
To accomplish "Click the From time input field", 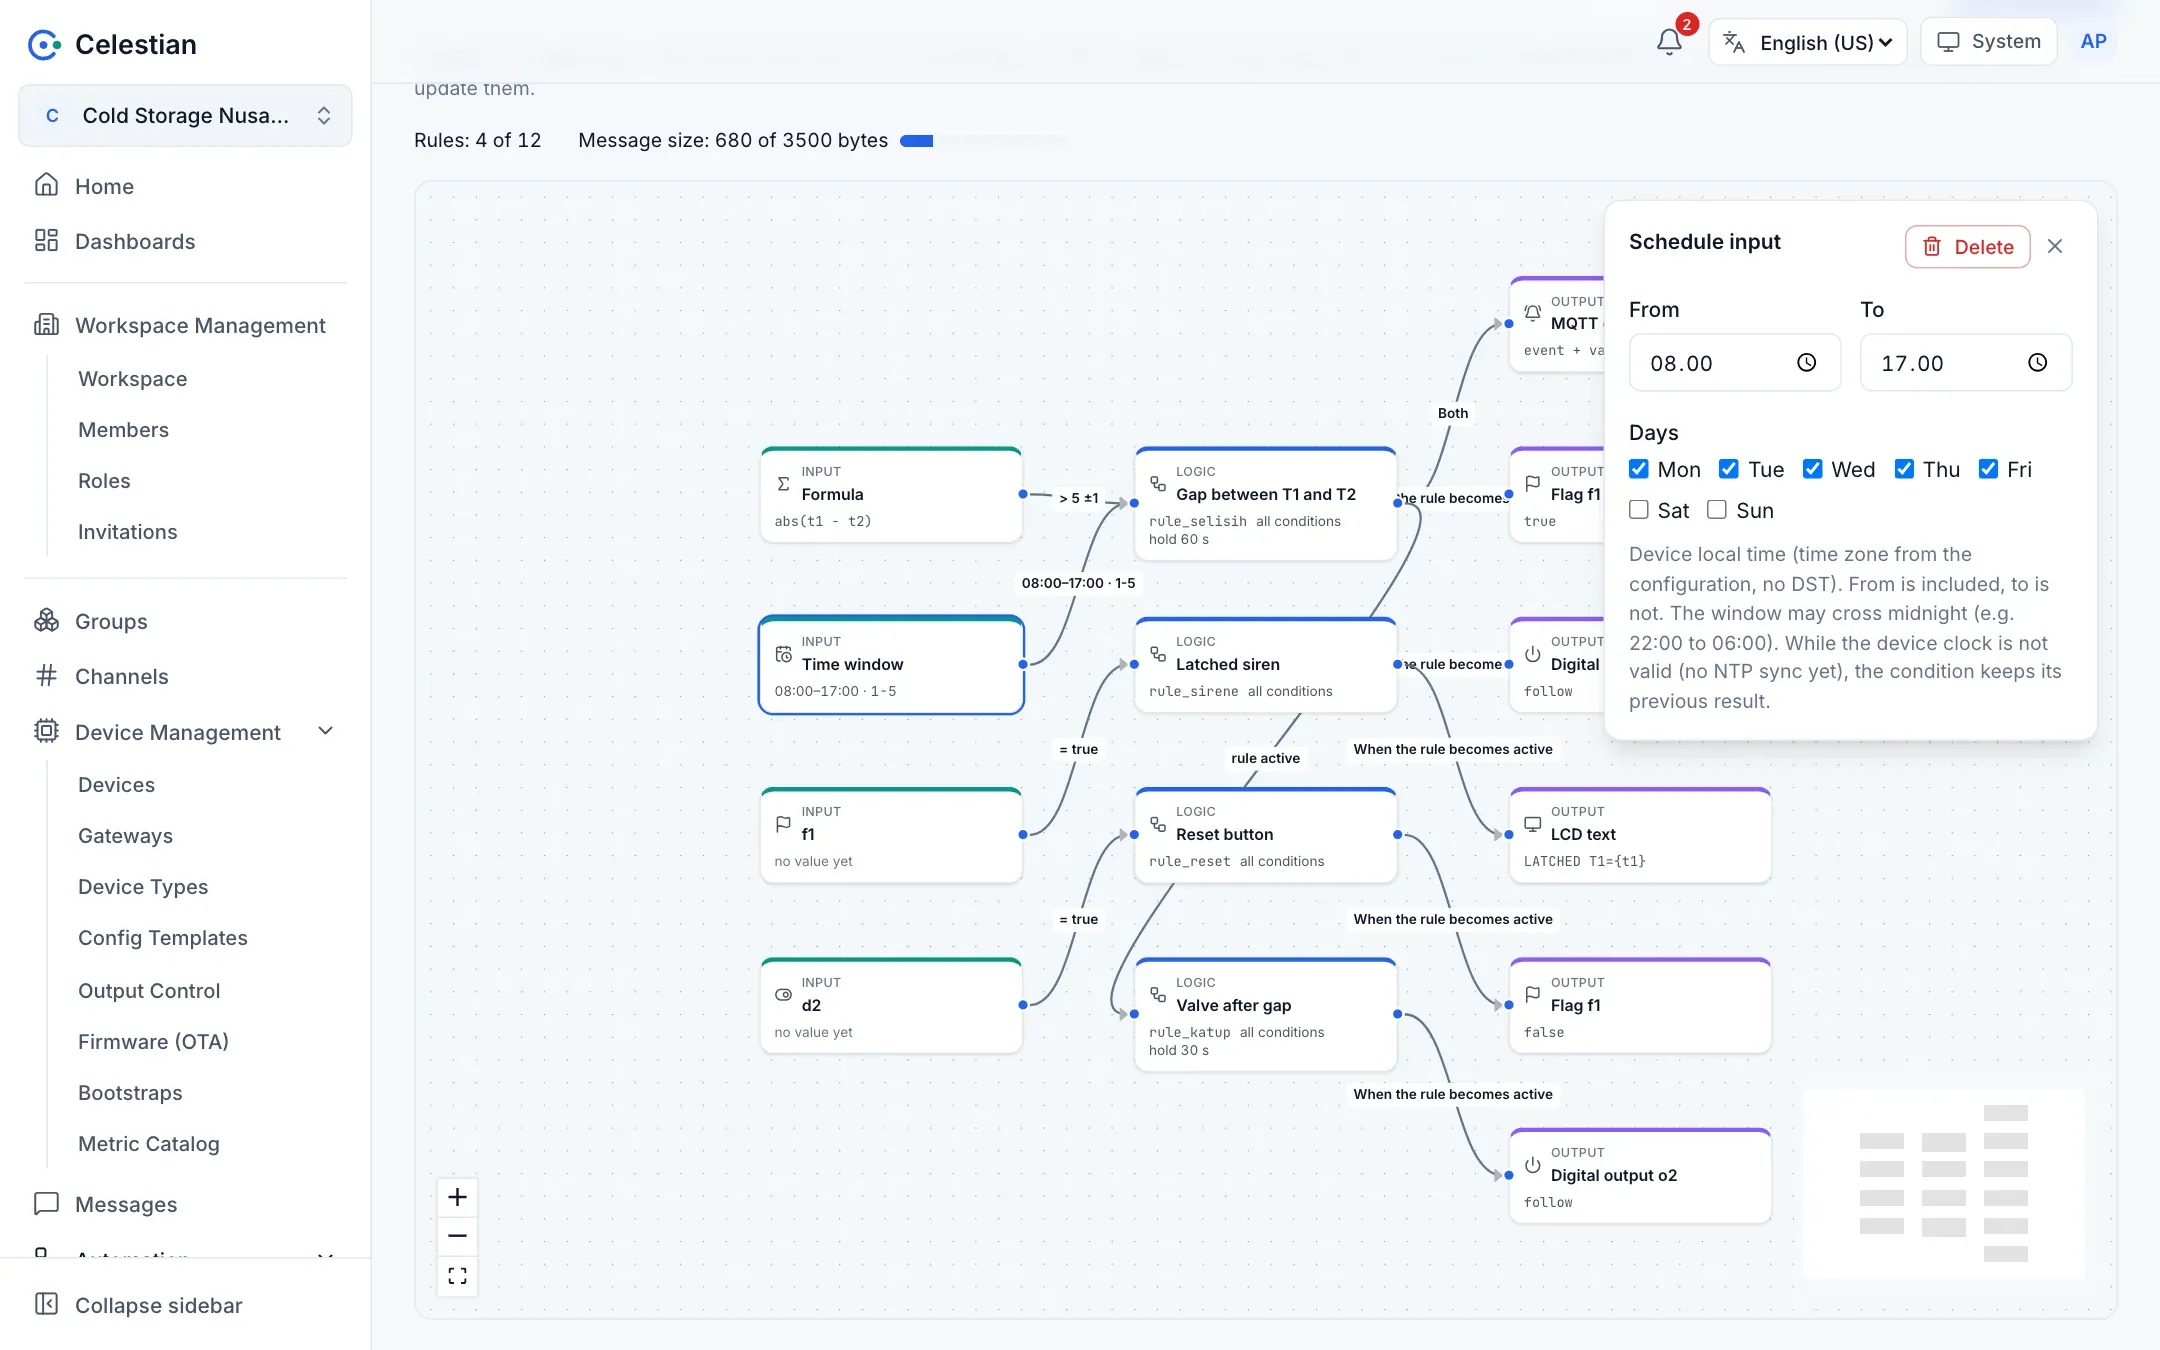I will [1734, 363].
